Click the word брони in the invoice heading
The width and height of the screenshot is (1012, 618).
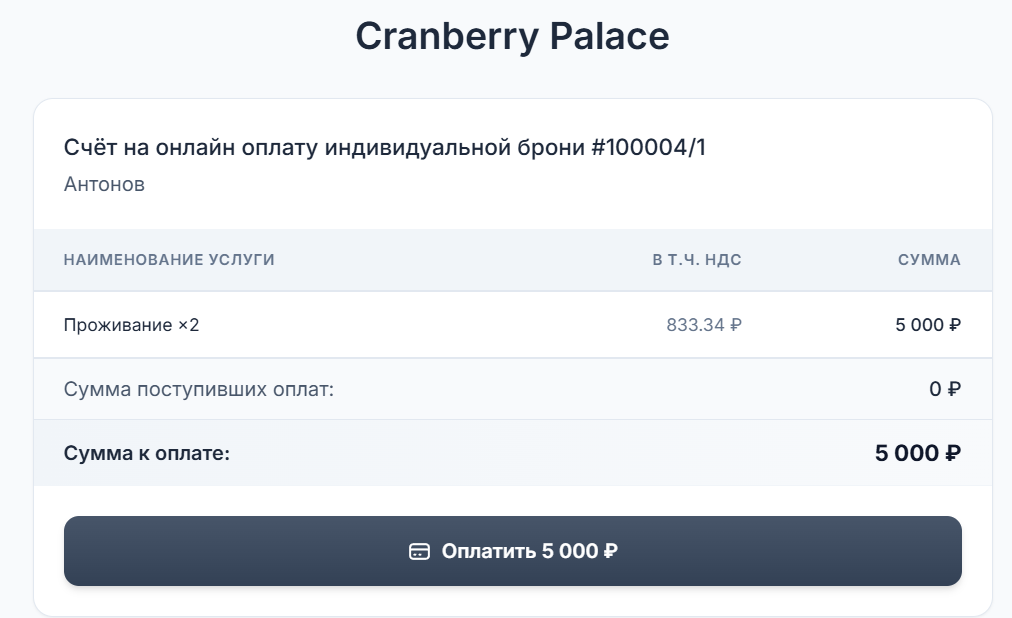coord(548,148)
